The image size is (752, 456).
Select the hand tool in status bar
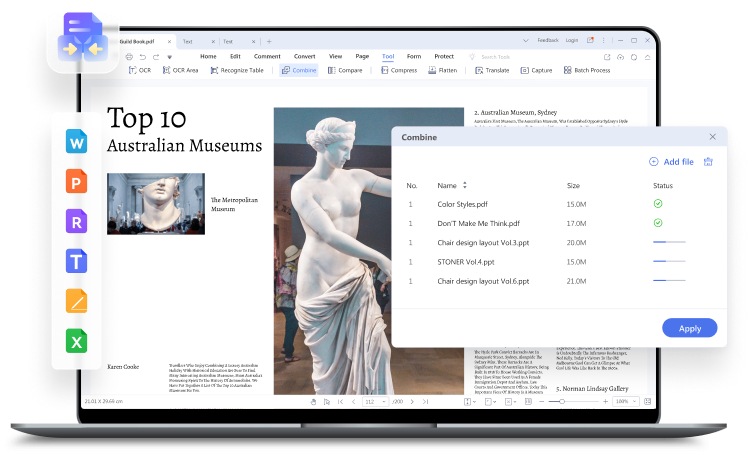[x=313, y=402]
